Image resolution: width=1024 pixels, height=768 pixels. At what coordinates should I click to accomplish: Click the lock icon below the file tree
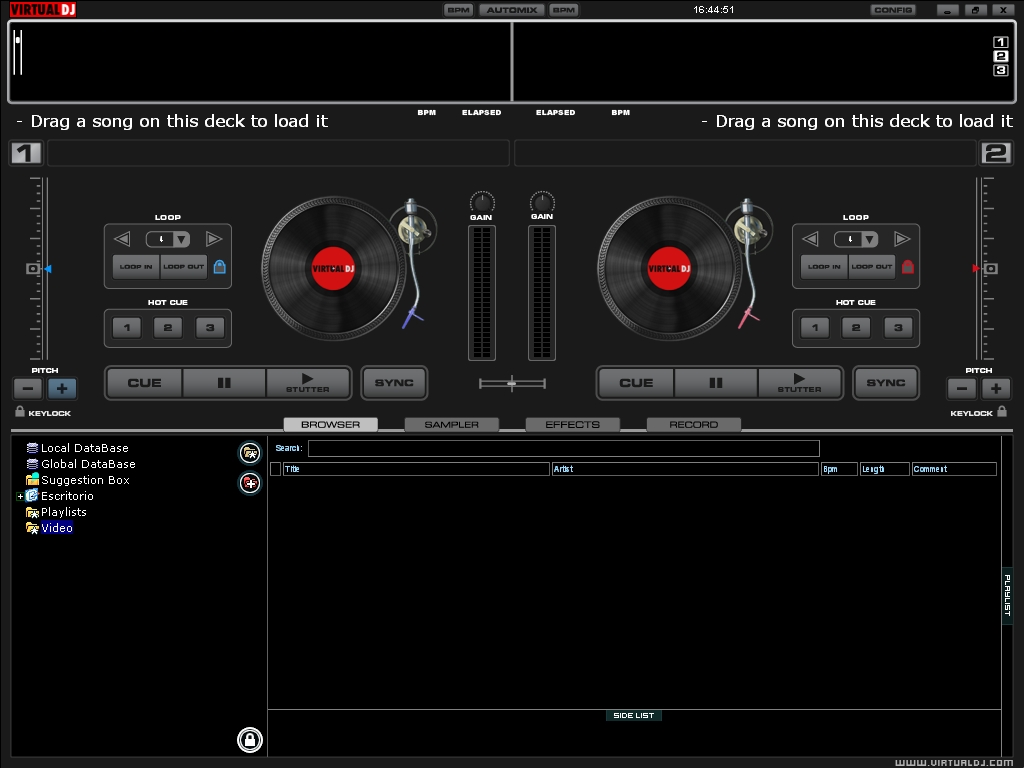click(x=249, y=740)
